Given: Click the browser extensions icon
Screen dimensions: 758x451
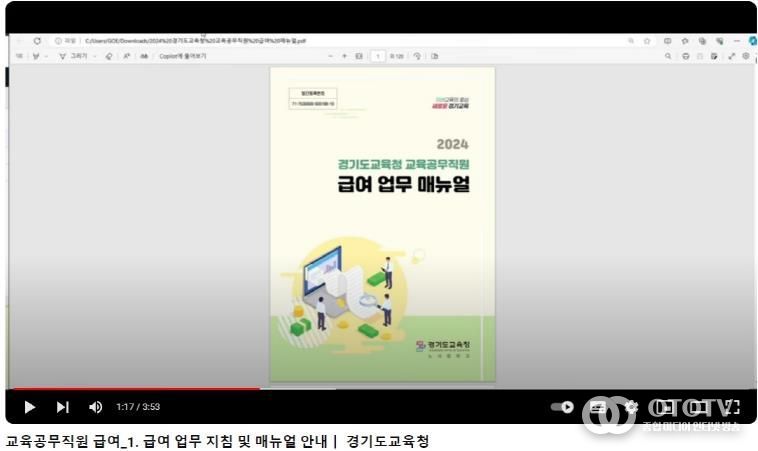Looking at the screenshot, I should tap(720, 41).
